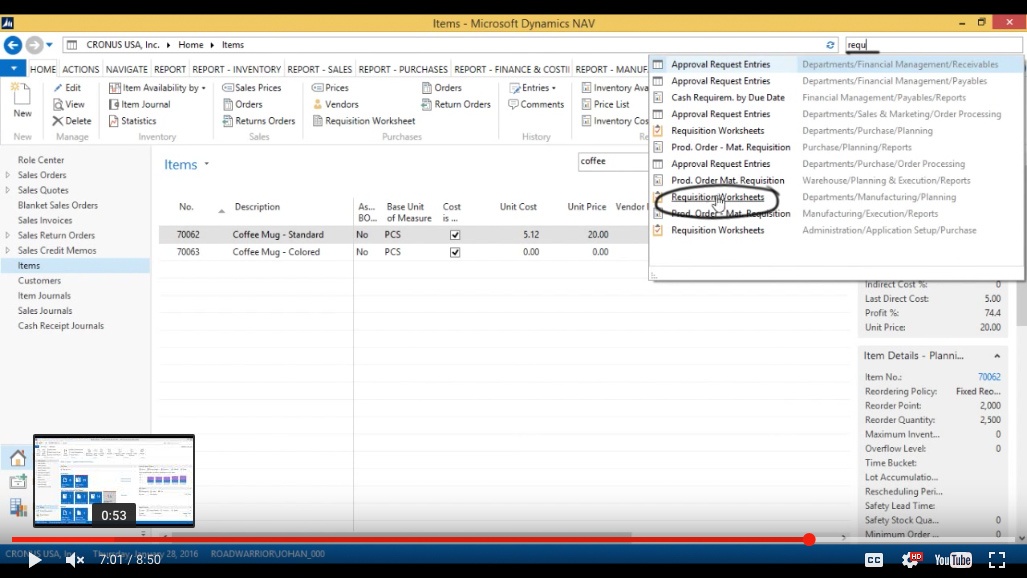
Task: Expand the Entries dropdown
Action: tap(553, 88)
